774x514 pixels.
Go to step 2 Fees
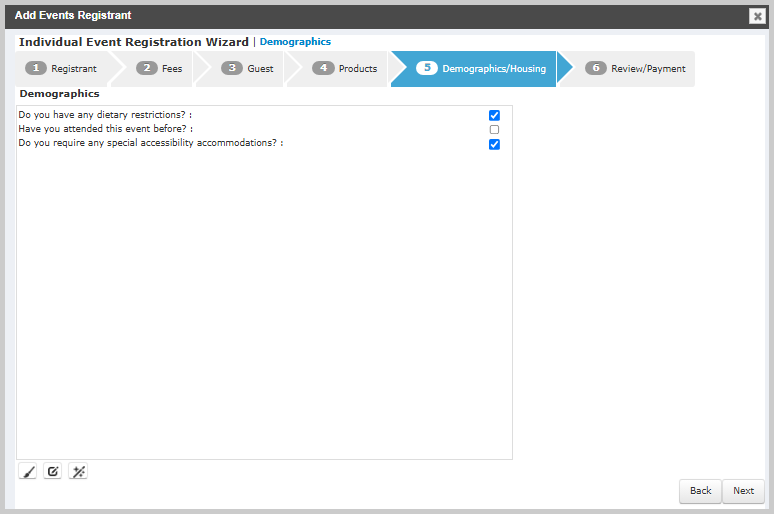click(x=159, y=69)
